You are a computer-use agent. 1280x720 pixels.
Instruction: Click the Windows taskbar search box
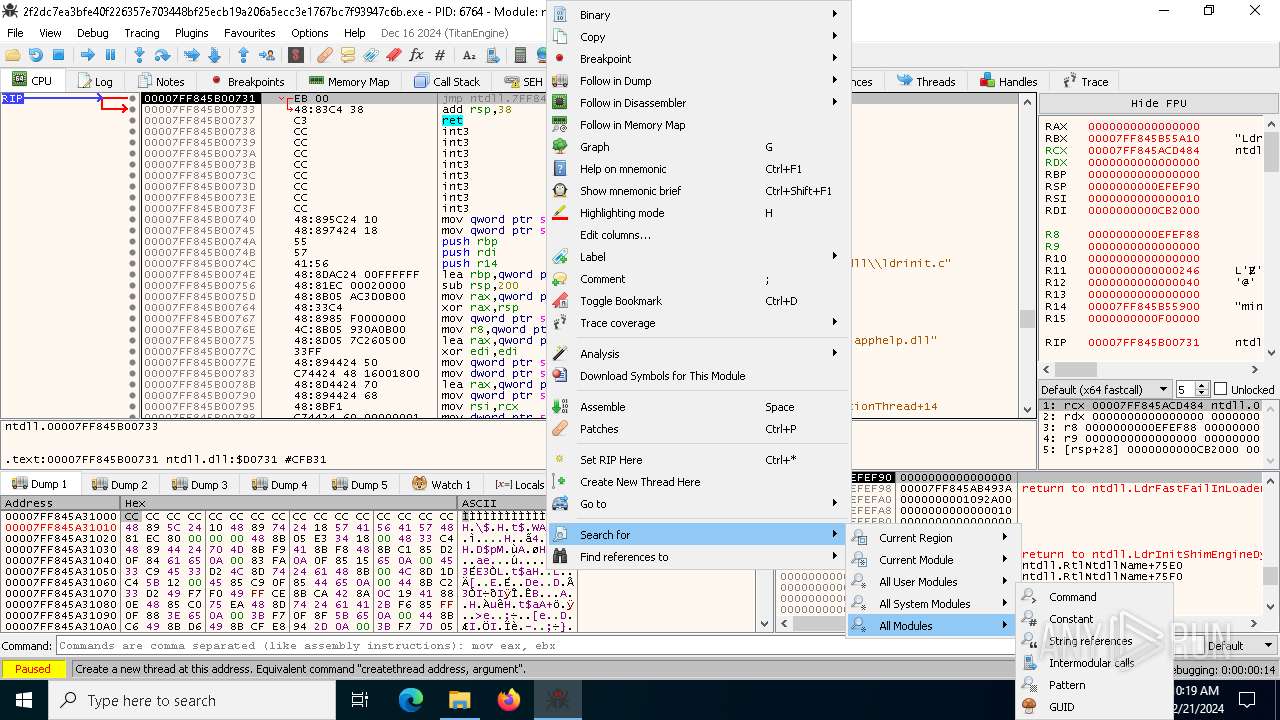[191, 700]
